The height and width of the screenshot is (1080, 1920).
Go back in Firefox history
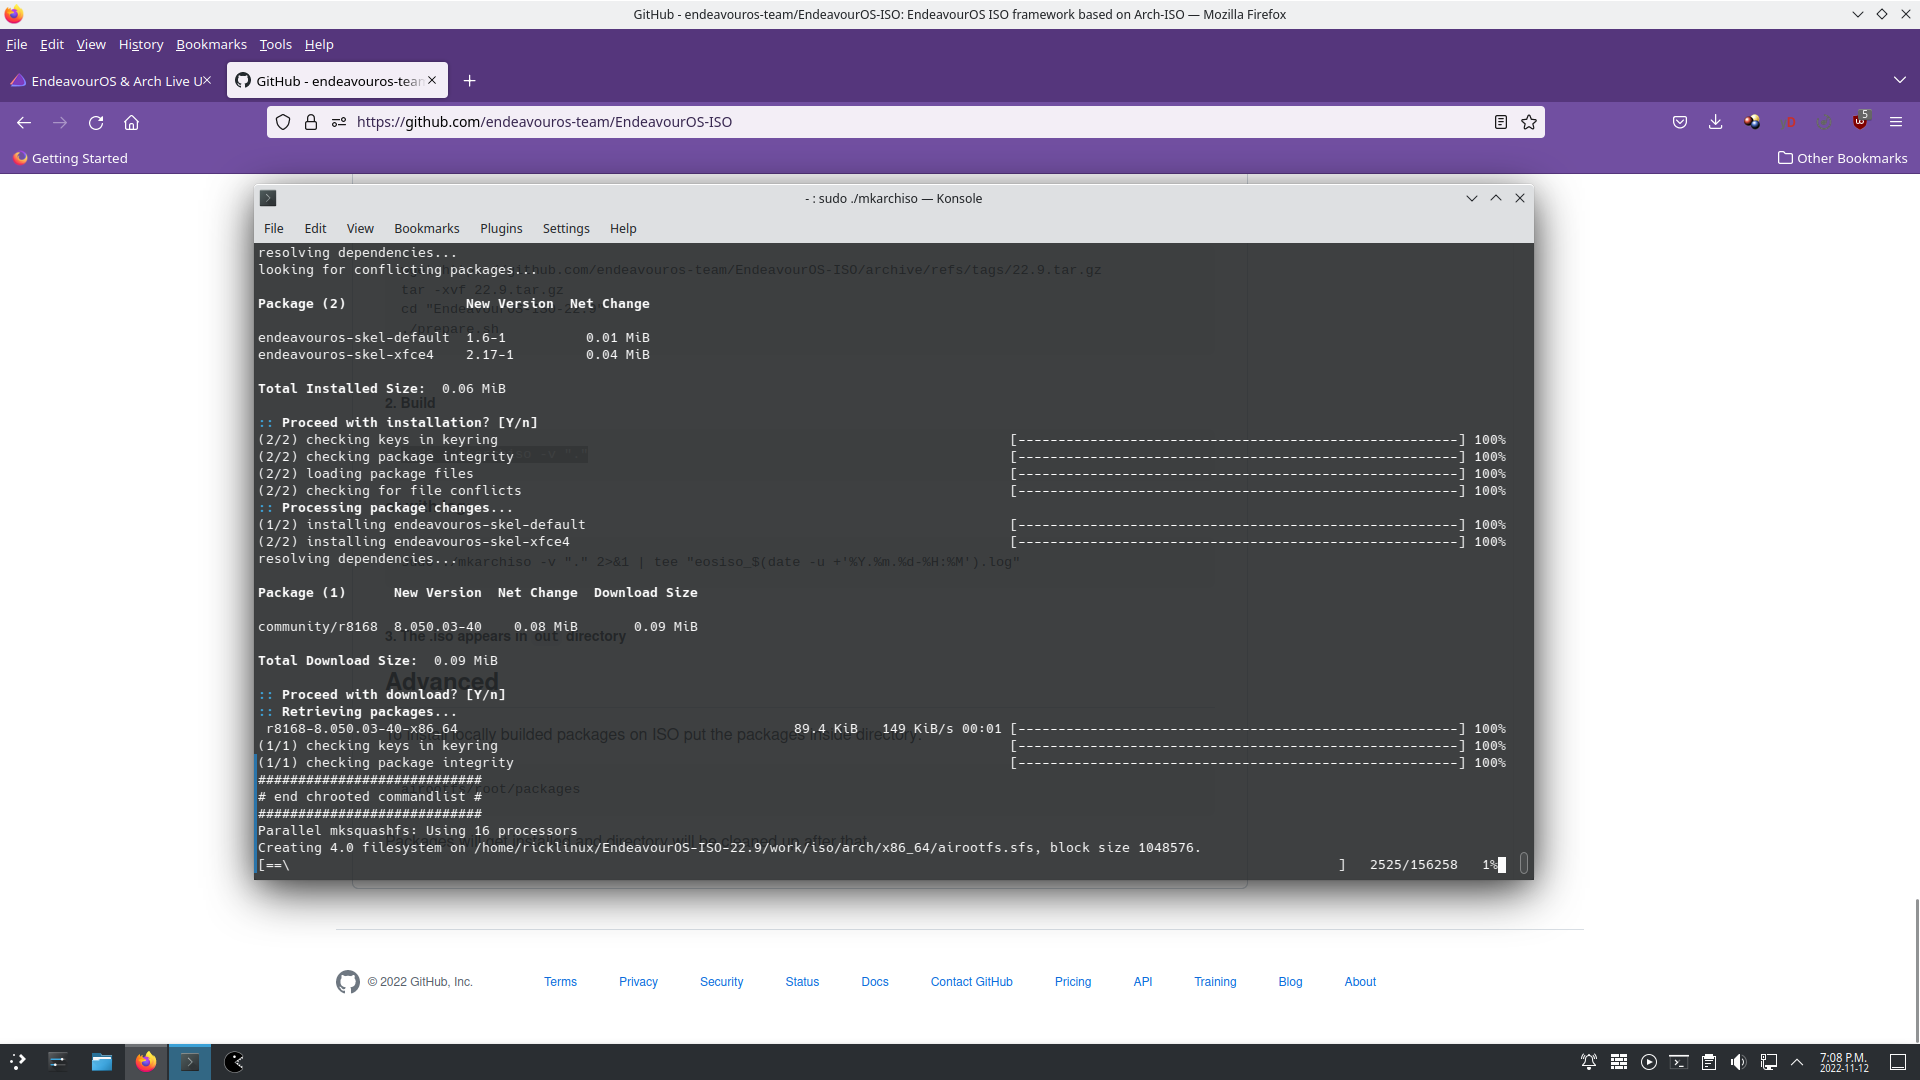[24, 122]
